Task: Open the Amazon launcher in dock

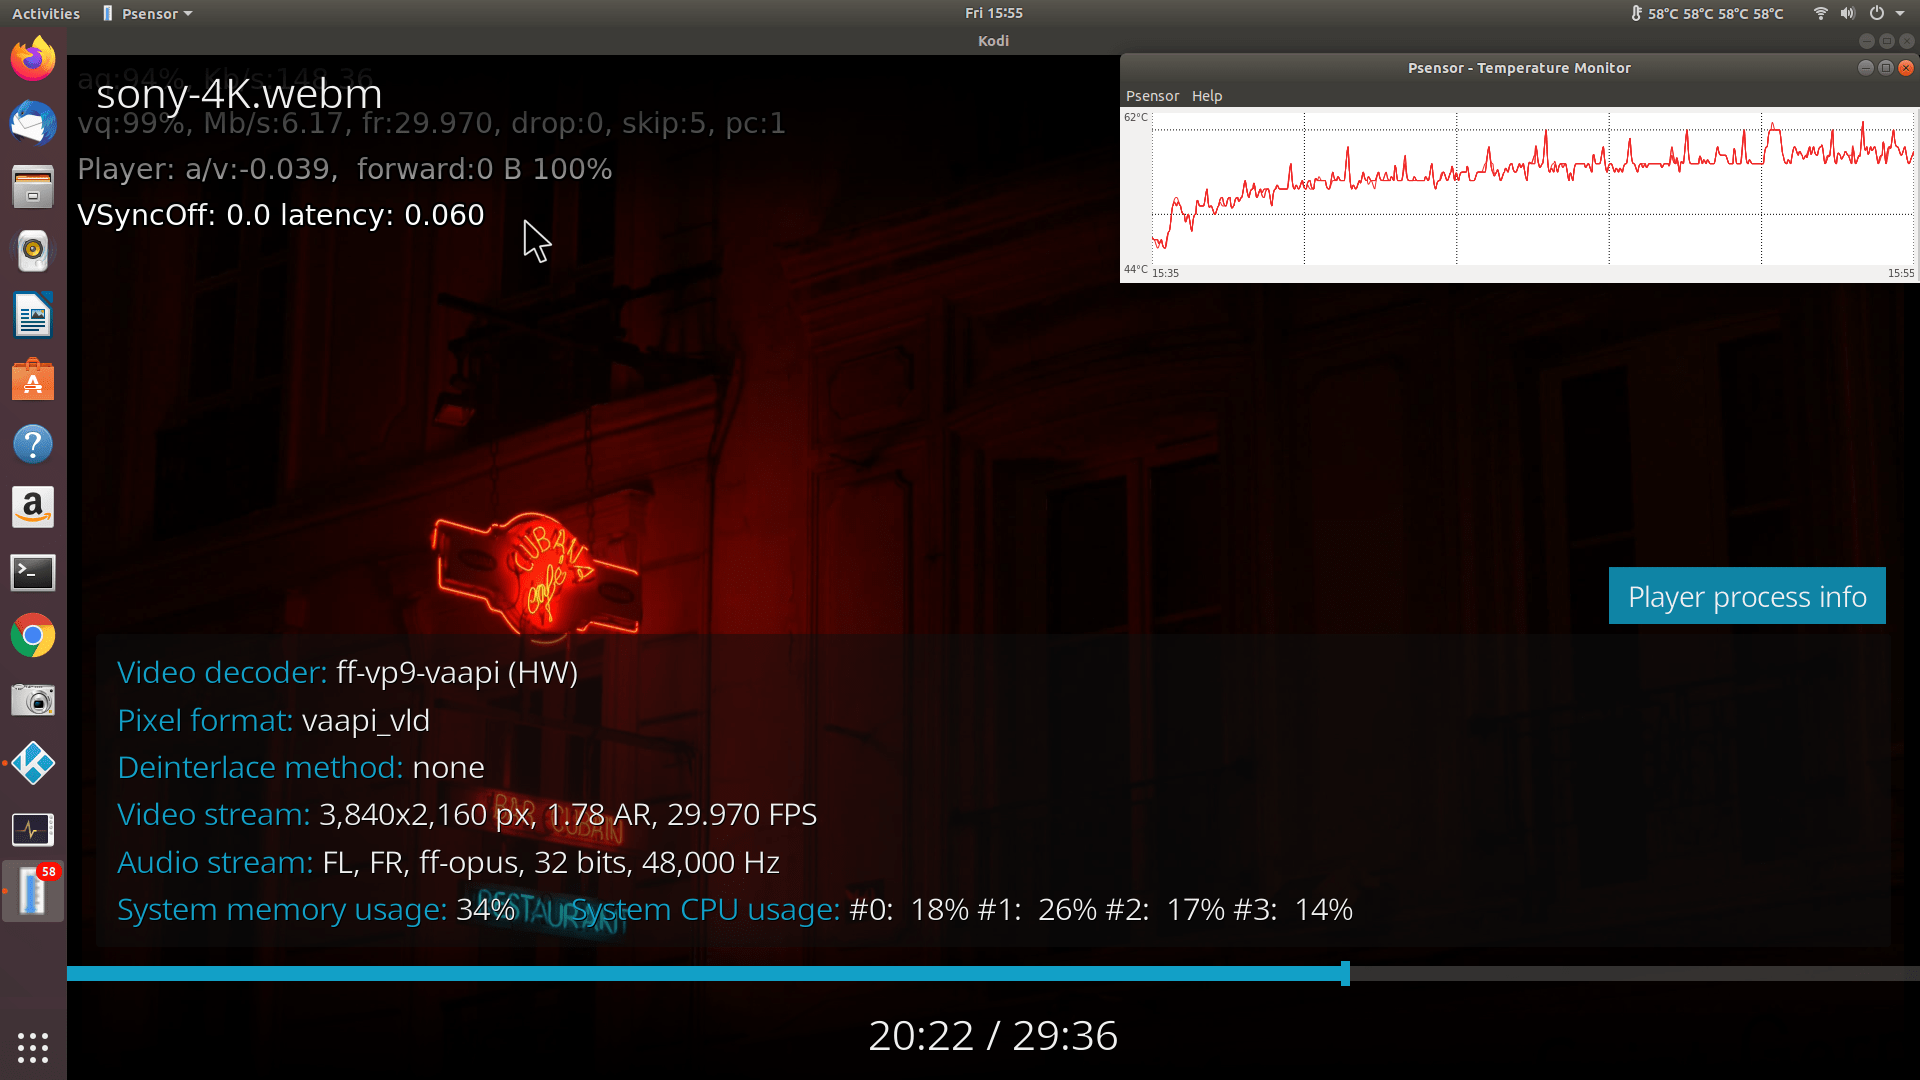Action: [x=33, y=508]
